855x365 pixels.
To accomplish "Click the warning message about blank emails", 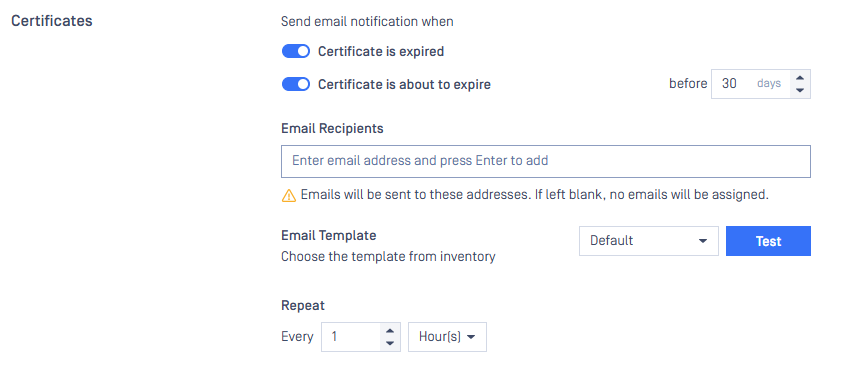I will (x=534, y=195).
